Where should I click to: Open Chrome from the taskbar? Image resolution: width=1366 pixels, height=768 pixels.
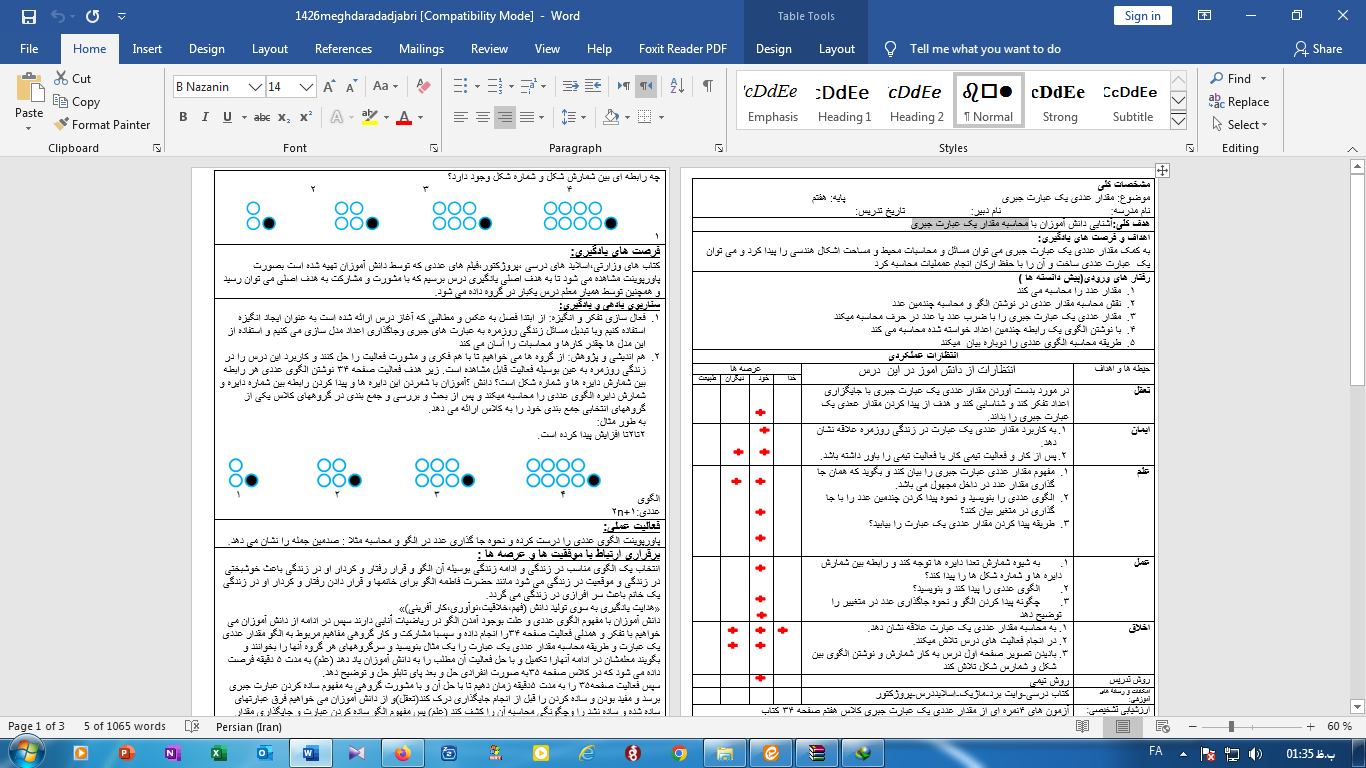coord(679,753)
